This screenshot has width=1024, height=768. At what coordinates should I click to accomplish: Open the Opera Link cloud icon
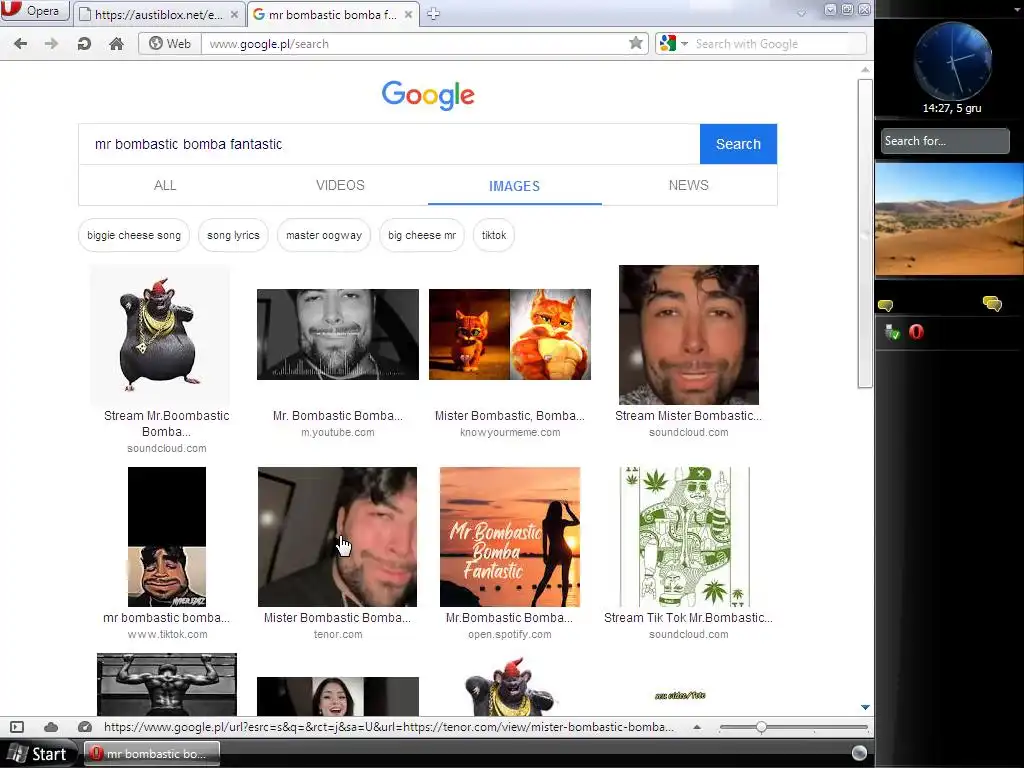tap(51, 727)
